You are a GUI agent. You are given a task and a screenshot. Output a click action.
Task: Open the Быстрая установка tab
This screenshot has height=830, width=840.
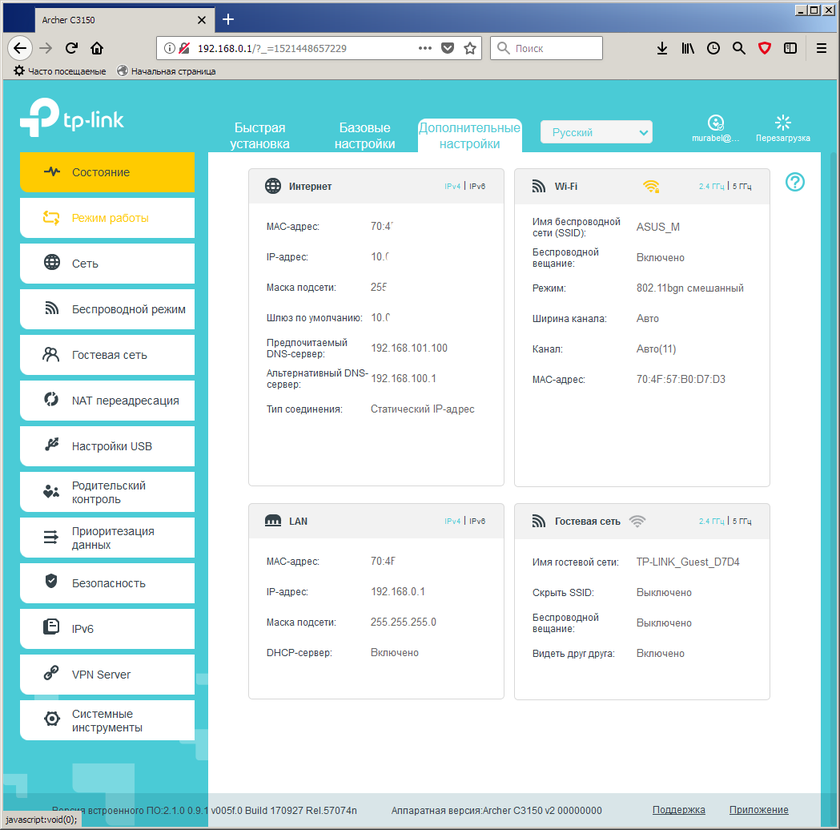coord(260,136)
